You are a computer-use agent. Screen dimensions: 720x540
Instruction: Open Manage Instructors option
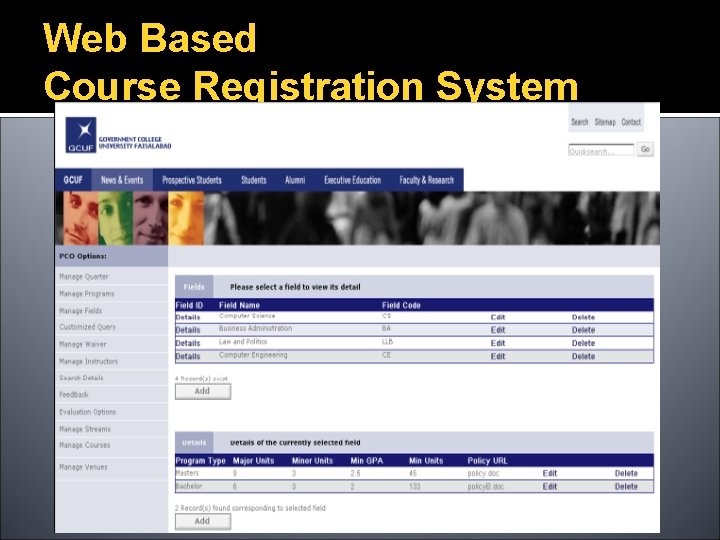coord(88,361)
